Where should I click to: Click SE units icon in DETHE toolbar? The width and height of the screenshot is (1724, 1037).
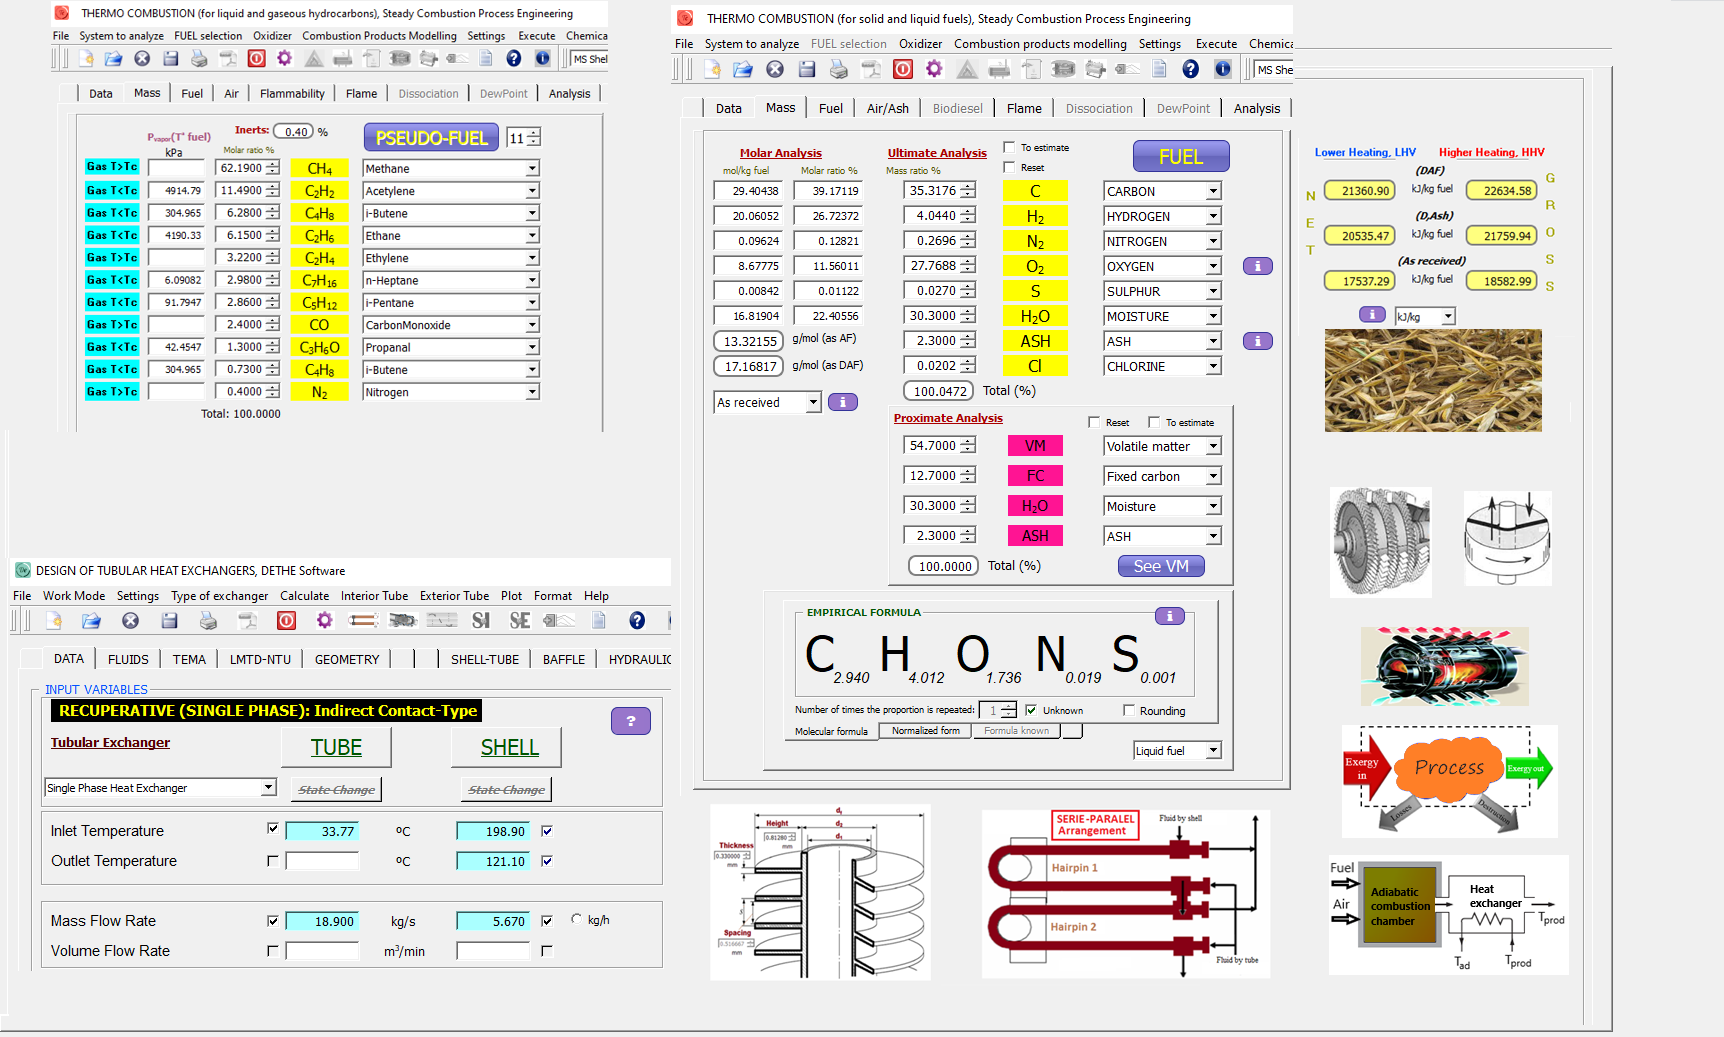click(520, 621)
